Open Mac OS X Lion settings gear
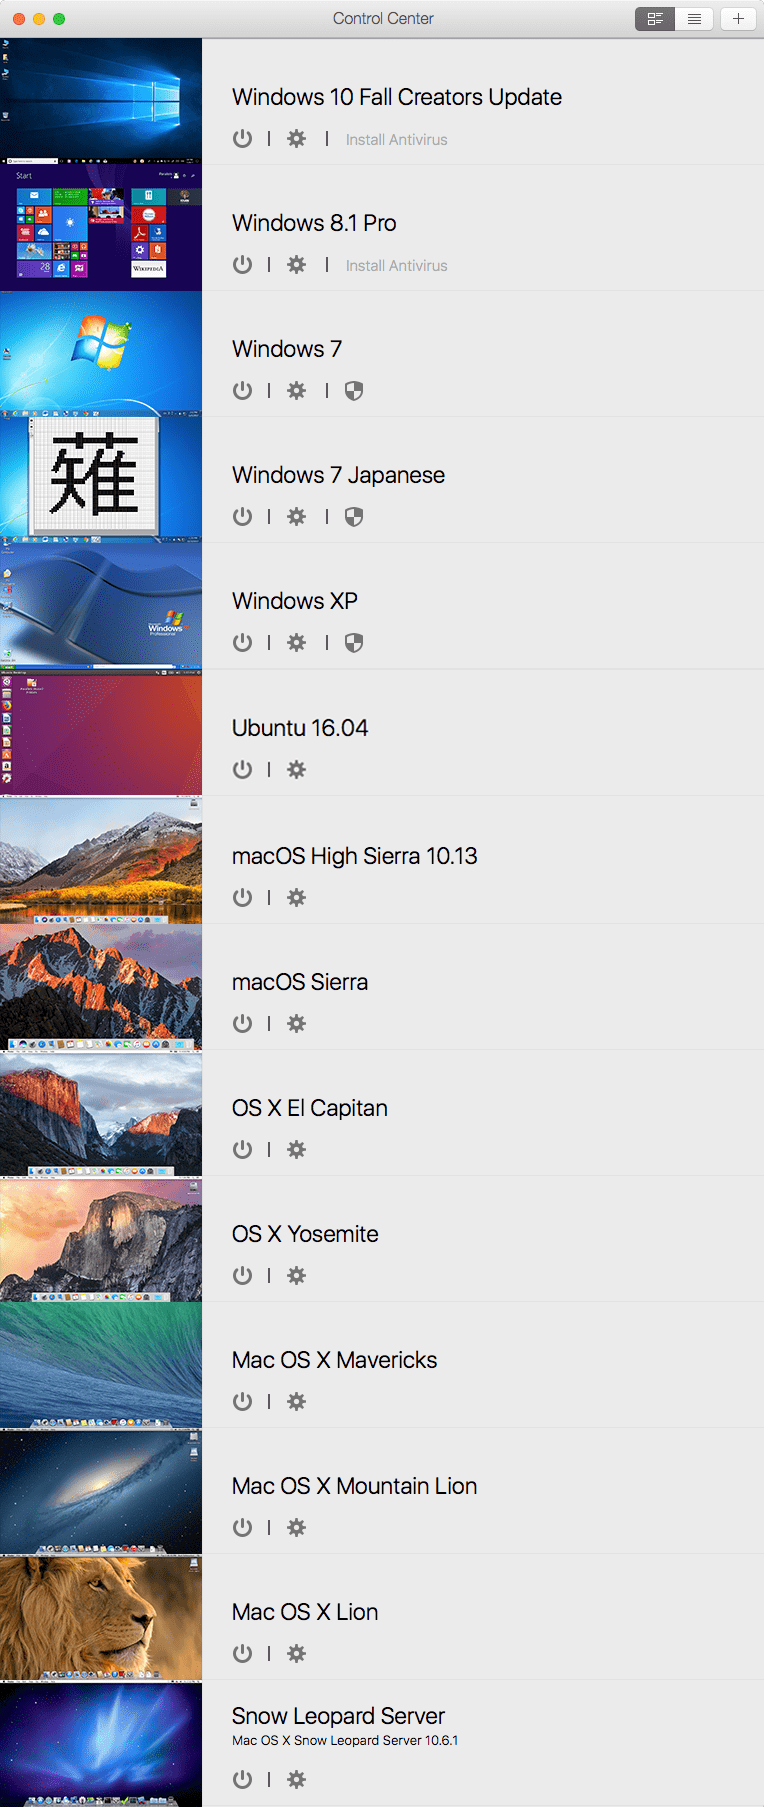The width and height of the screenshot is (764, 1807). point(296,1654)
